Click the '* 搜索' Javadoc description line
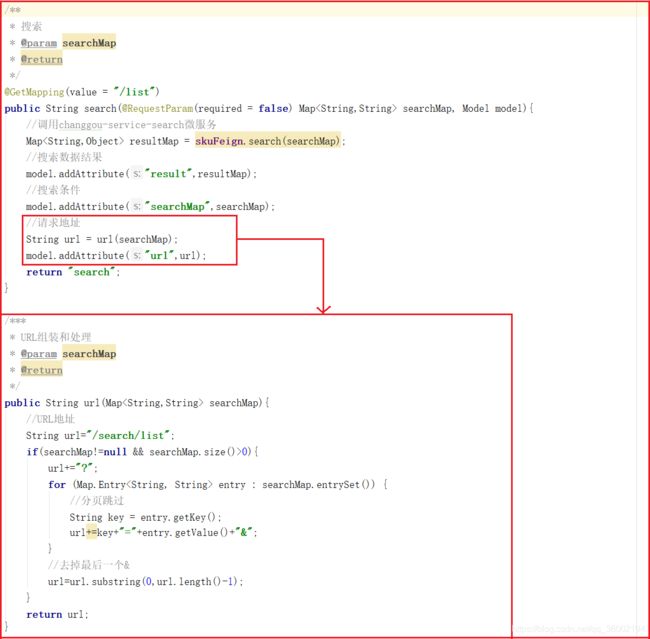650x639 pixels. [26, 27]
